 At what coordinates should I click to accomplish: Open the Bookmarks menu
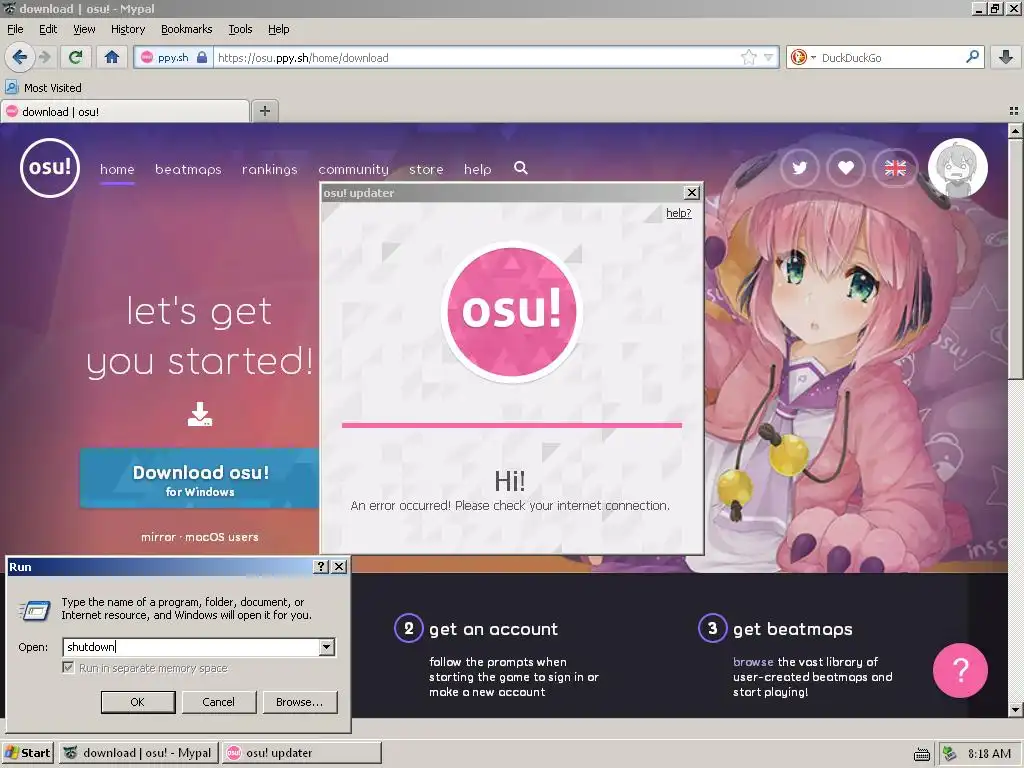point(186,29)
